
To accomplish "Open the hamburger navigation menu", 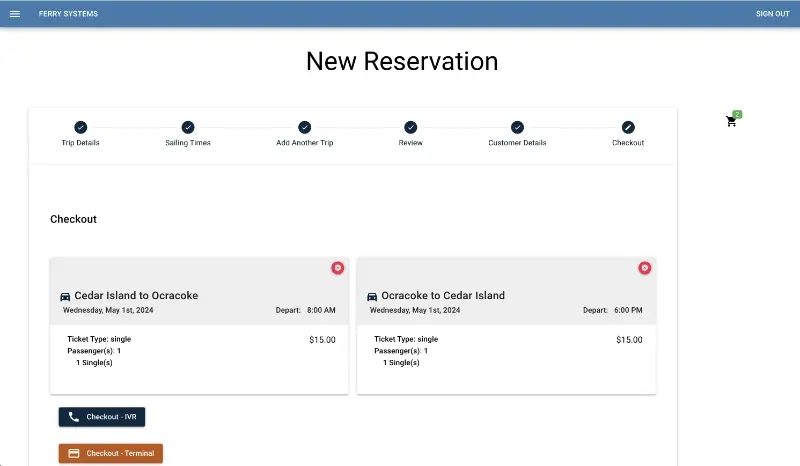I will tap(15, 14).
